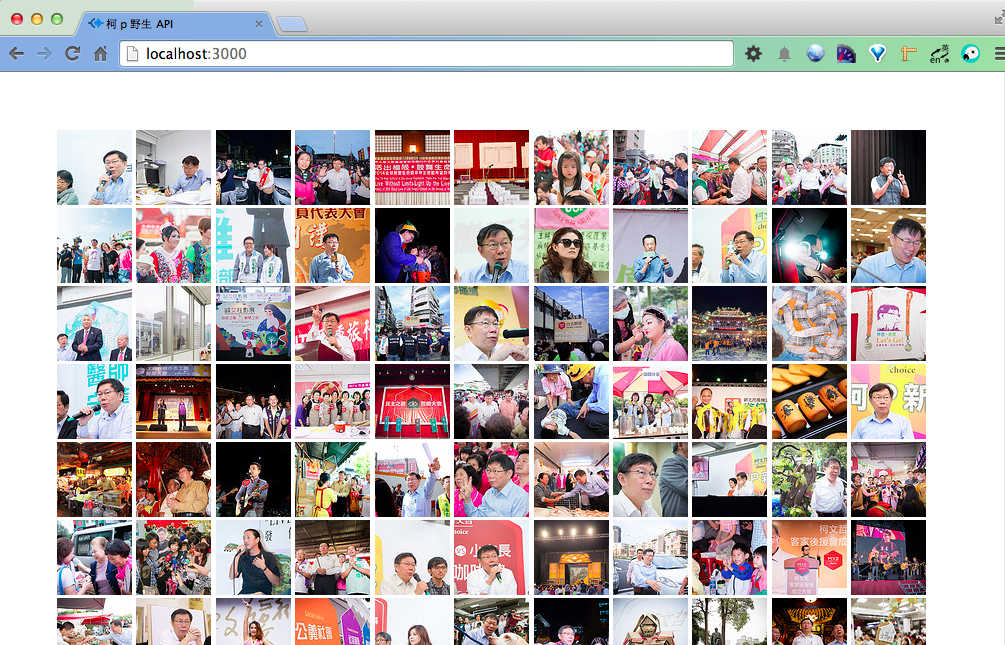This screenshot has height=645, width=1005.
Task: Click the localhost:3000 address bar
Action: (430, 54)
